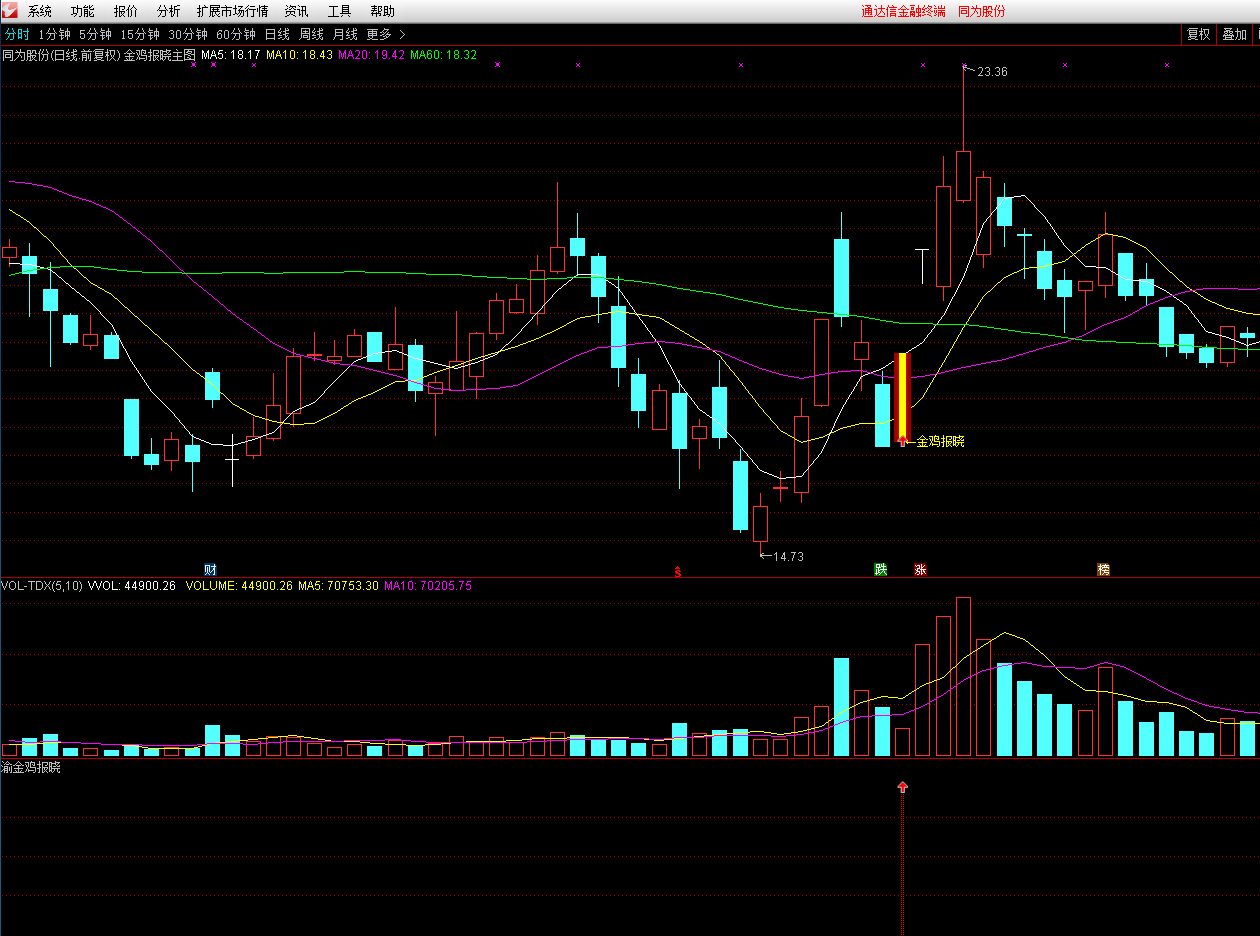The width and height of the screenshot is (1260, 936).
Task: Select the 1分钟 period tab
Action: coord(54,34)
